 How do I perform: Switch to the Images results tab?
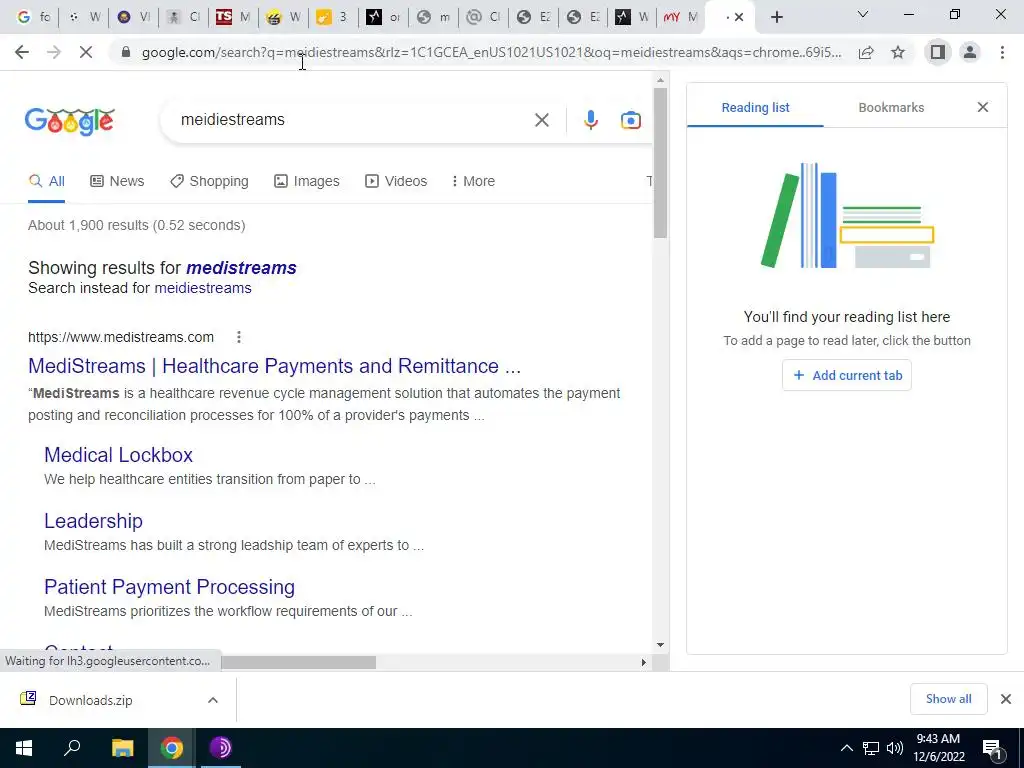click(x=306, y=181)
